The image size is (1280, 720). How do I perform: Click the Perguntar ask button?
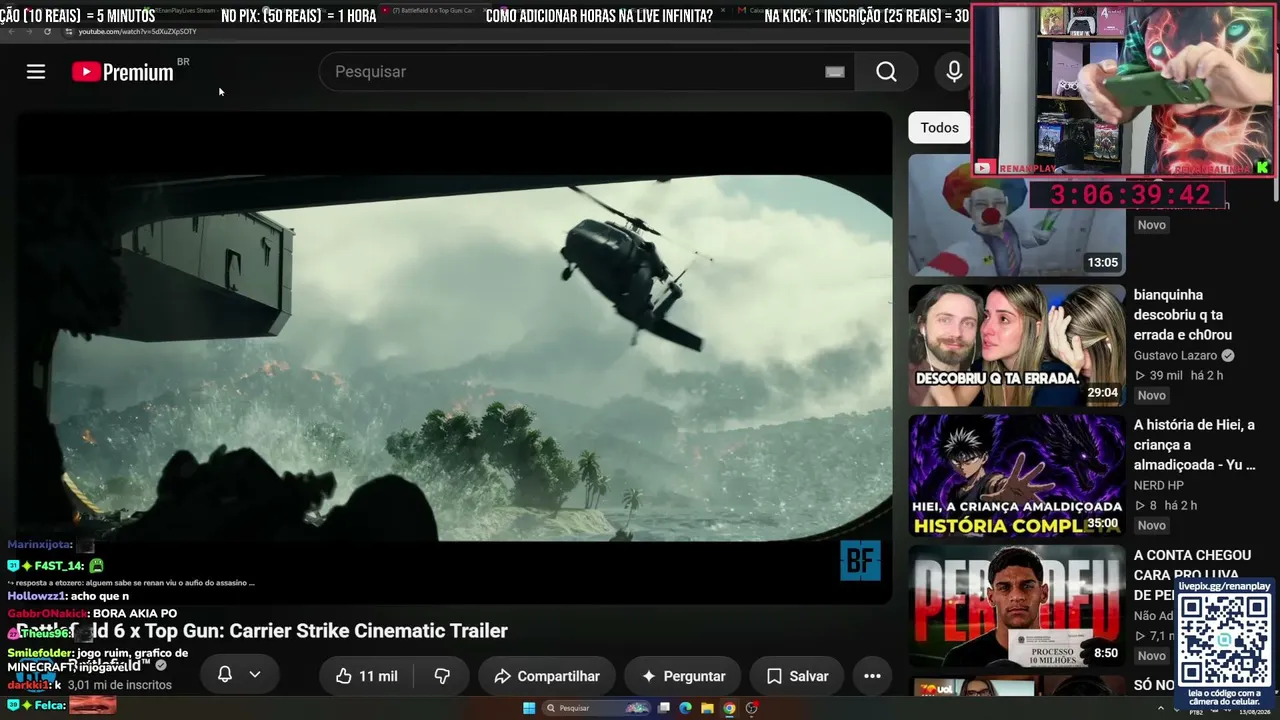[683, 676]
